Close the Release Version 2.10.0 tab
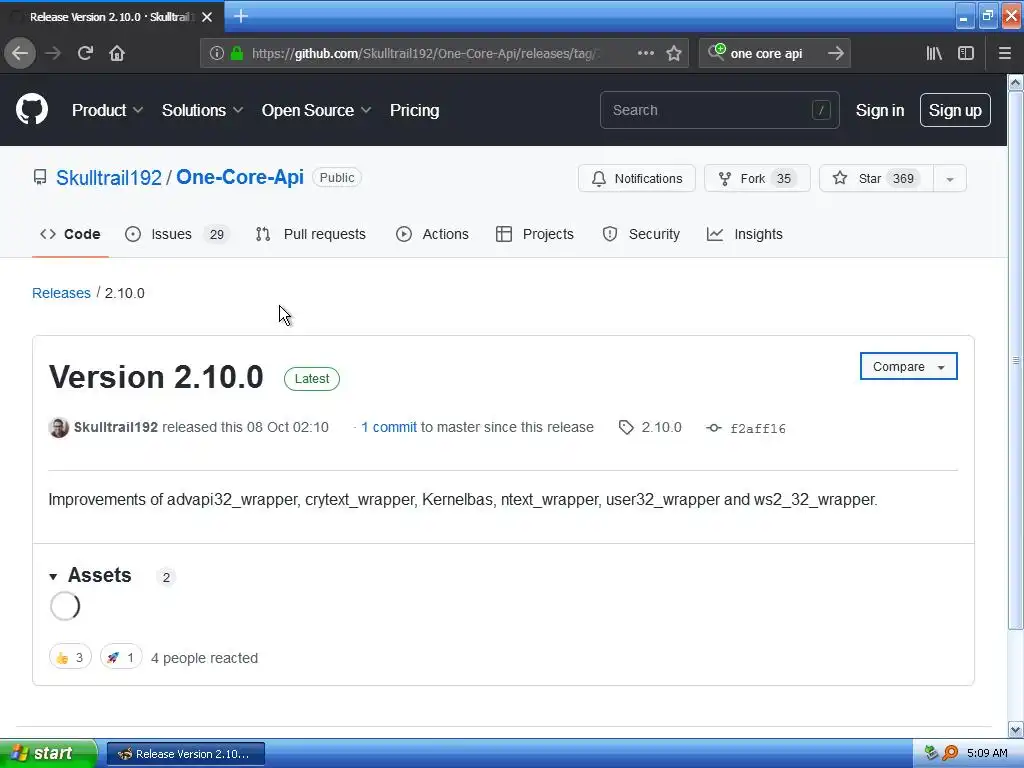 click(x=207, y=17)
